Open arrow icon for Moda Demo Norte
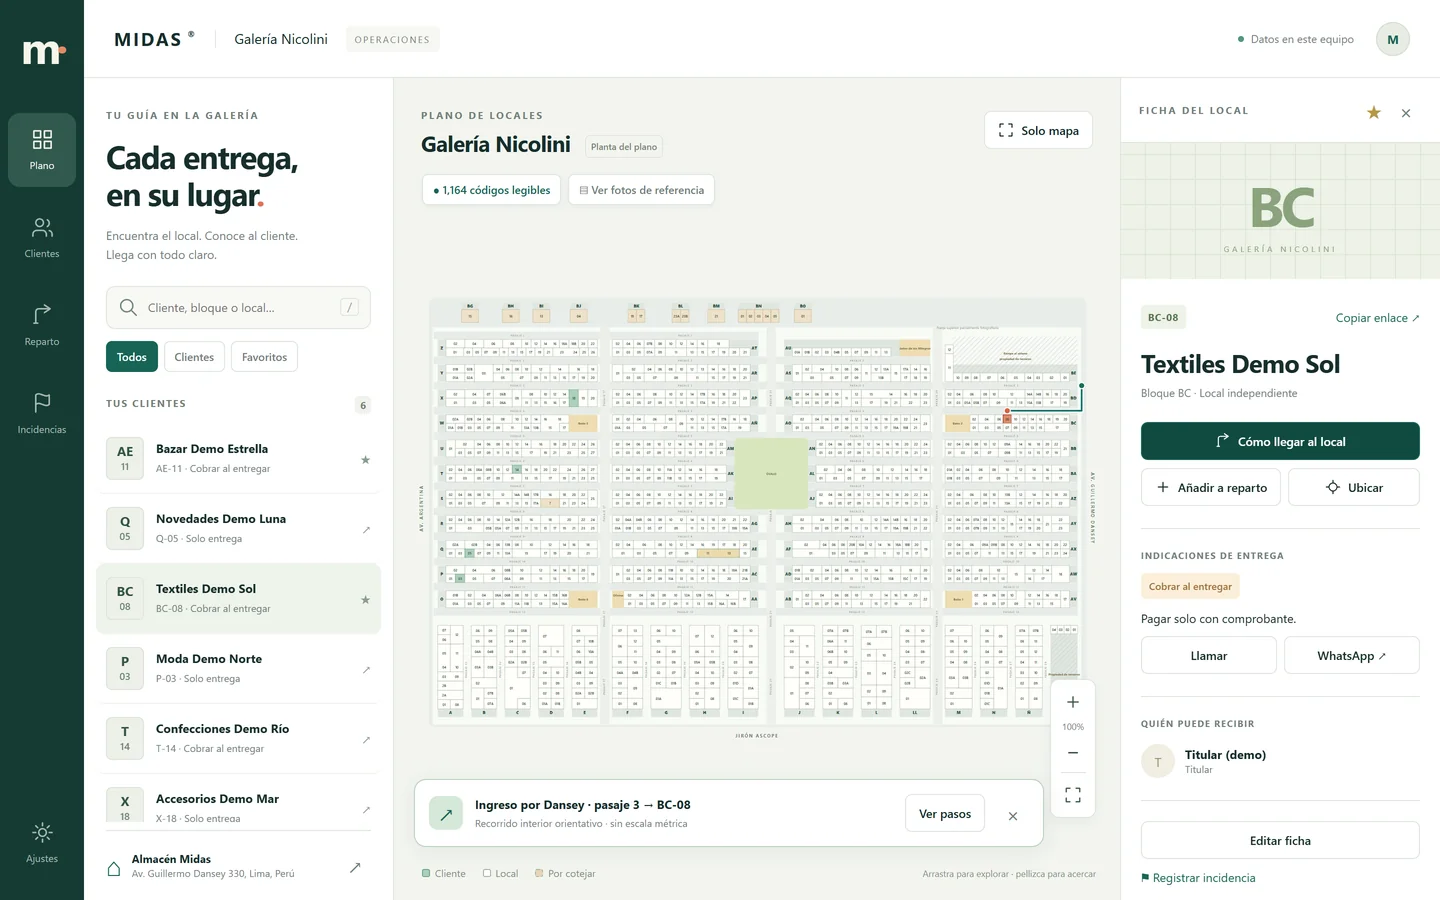 [x=366, y=670]
